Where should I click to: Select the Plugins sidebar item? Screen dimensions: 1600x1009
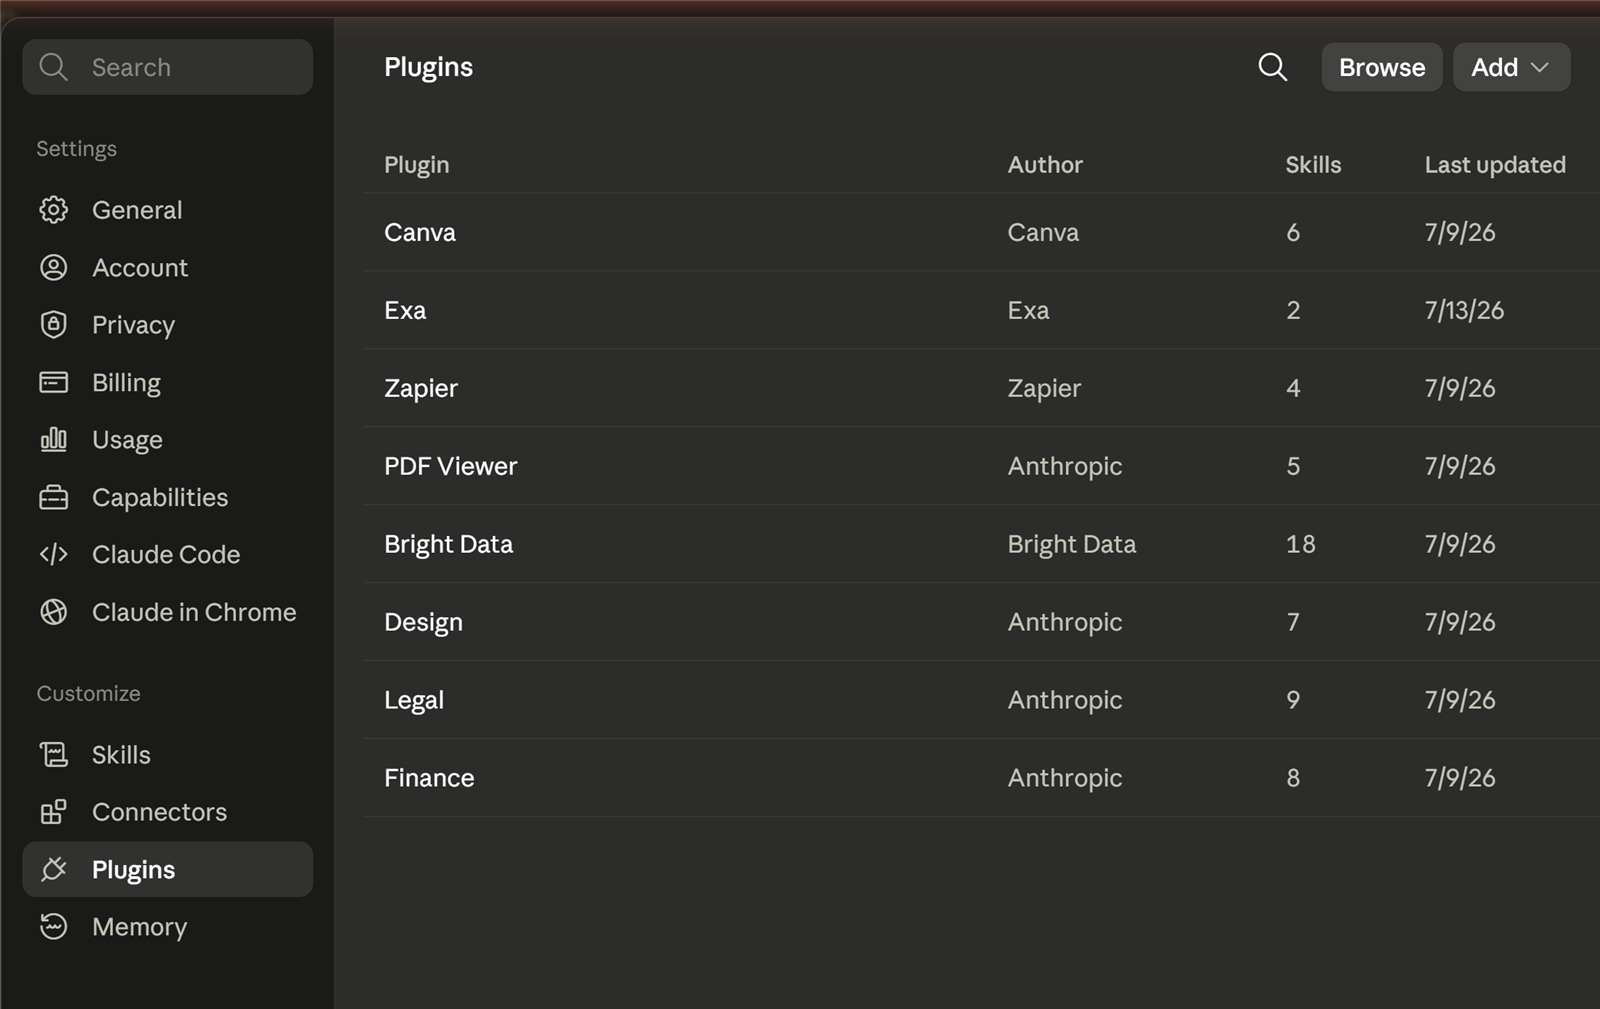(168, 869)
